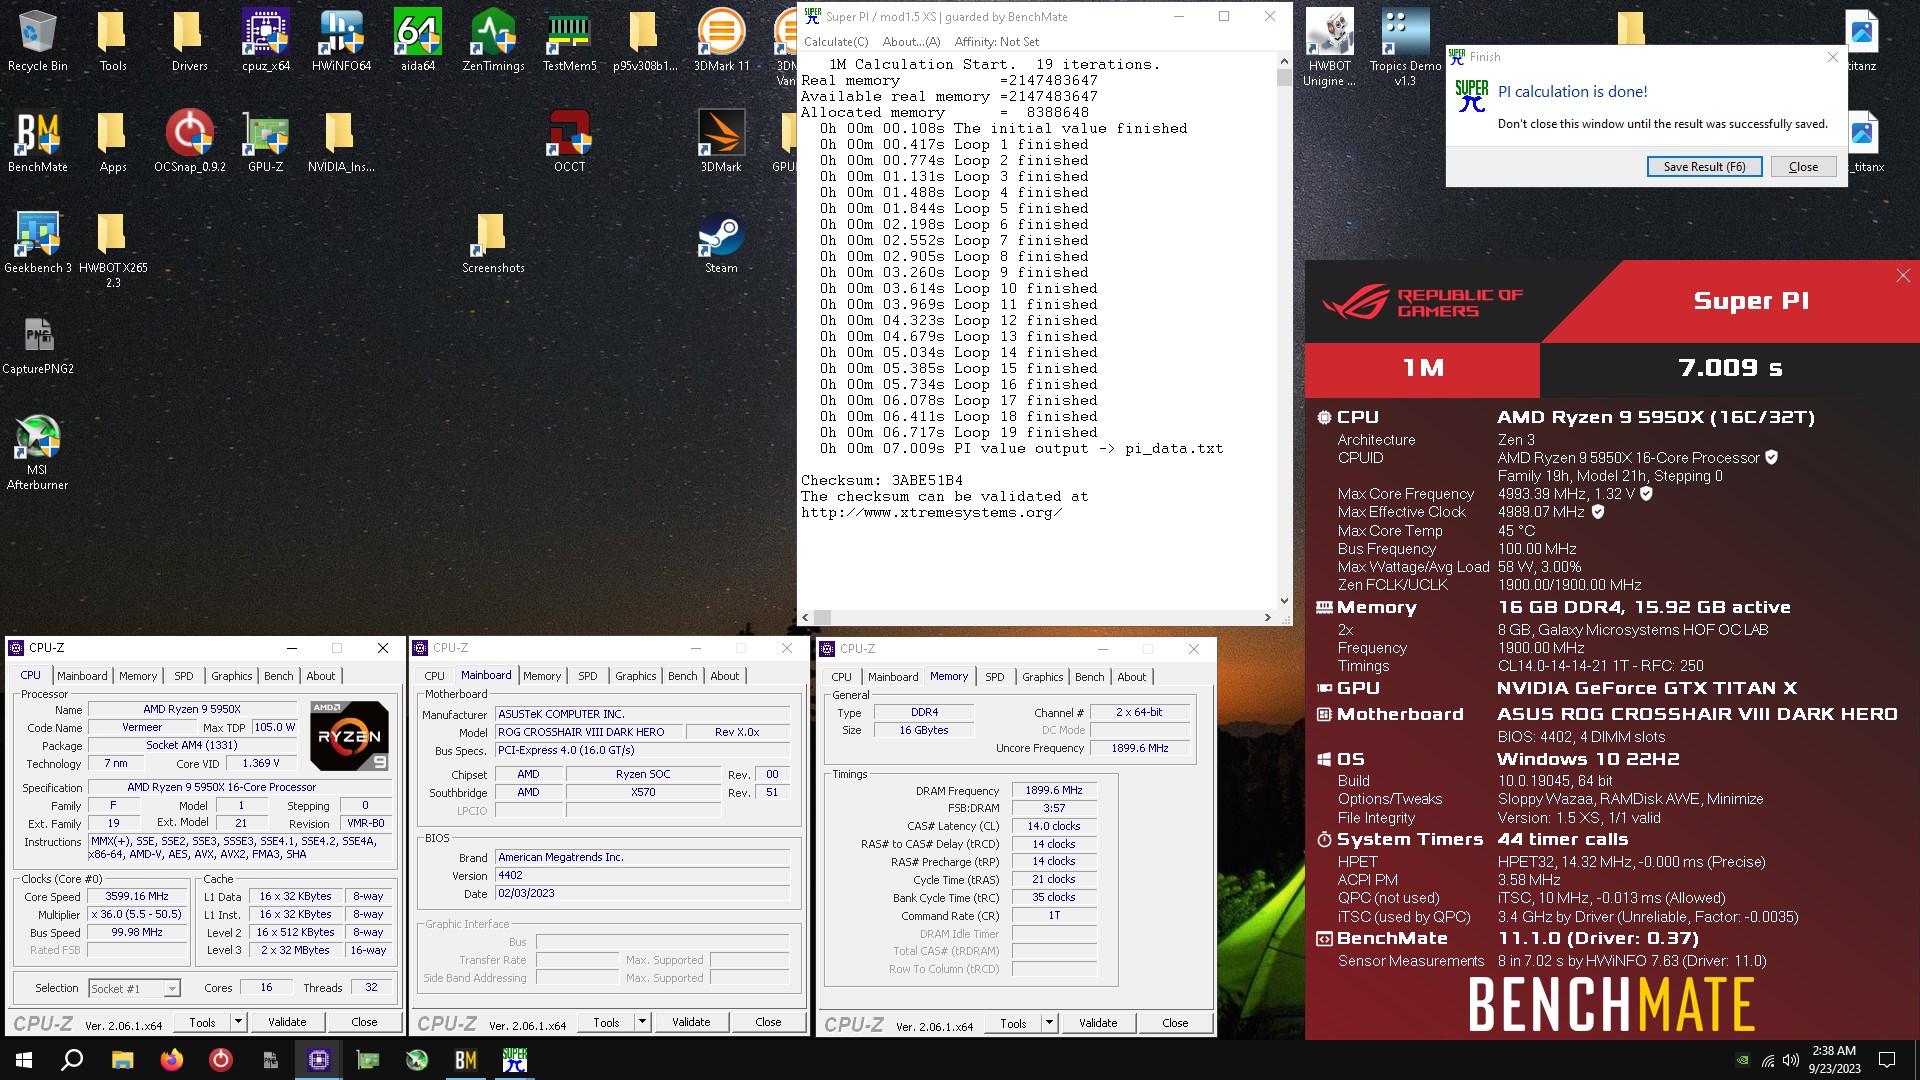Open the Windows Start menu
Image resolution: width=1920 pixels, height=1080 pixels.
pos(24,1059)
